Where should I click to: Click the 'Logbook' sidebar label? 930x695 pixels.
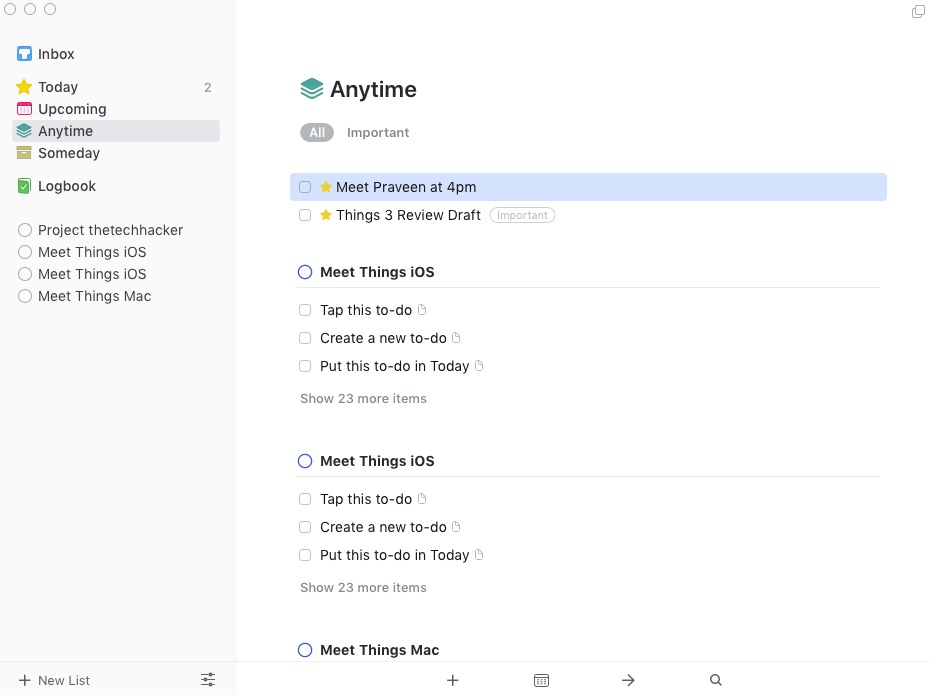pos(67,186)
